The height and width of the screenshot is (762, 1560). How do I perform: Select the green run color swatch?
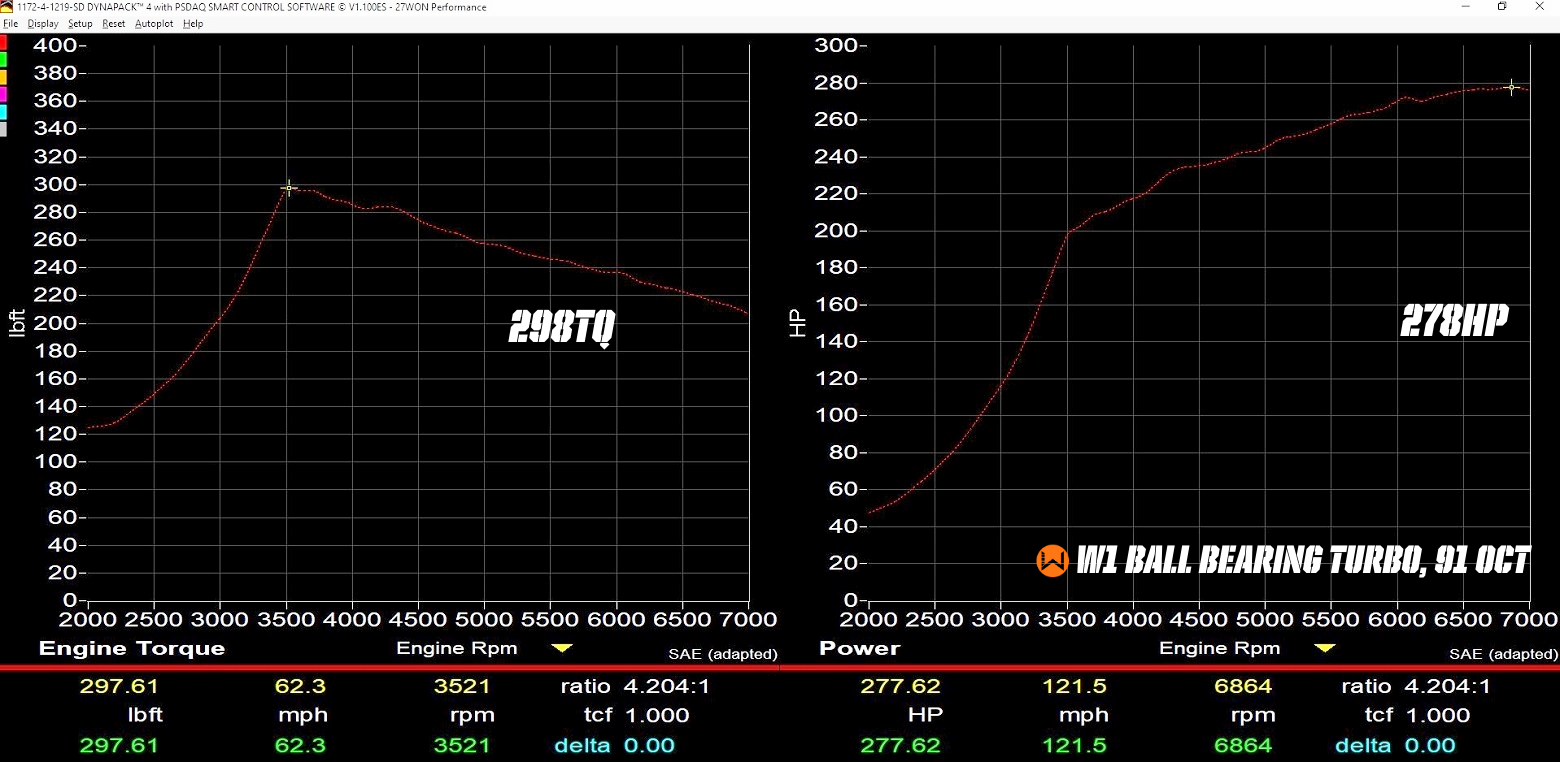4,60
